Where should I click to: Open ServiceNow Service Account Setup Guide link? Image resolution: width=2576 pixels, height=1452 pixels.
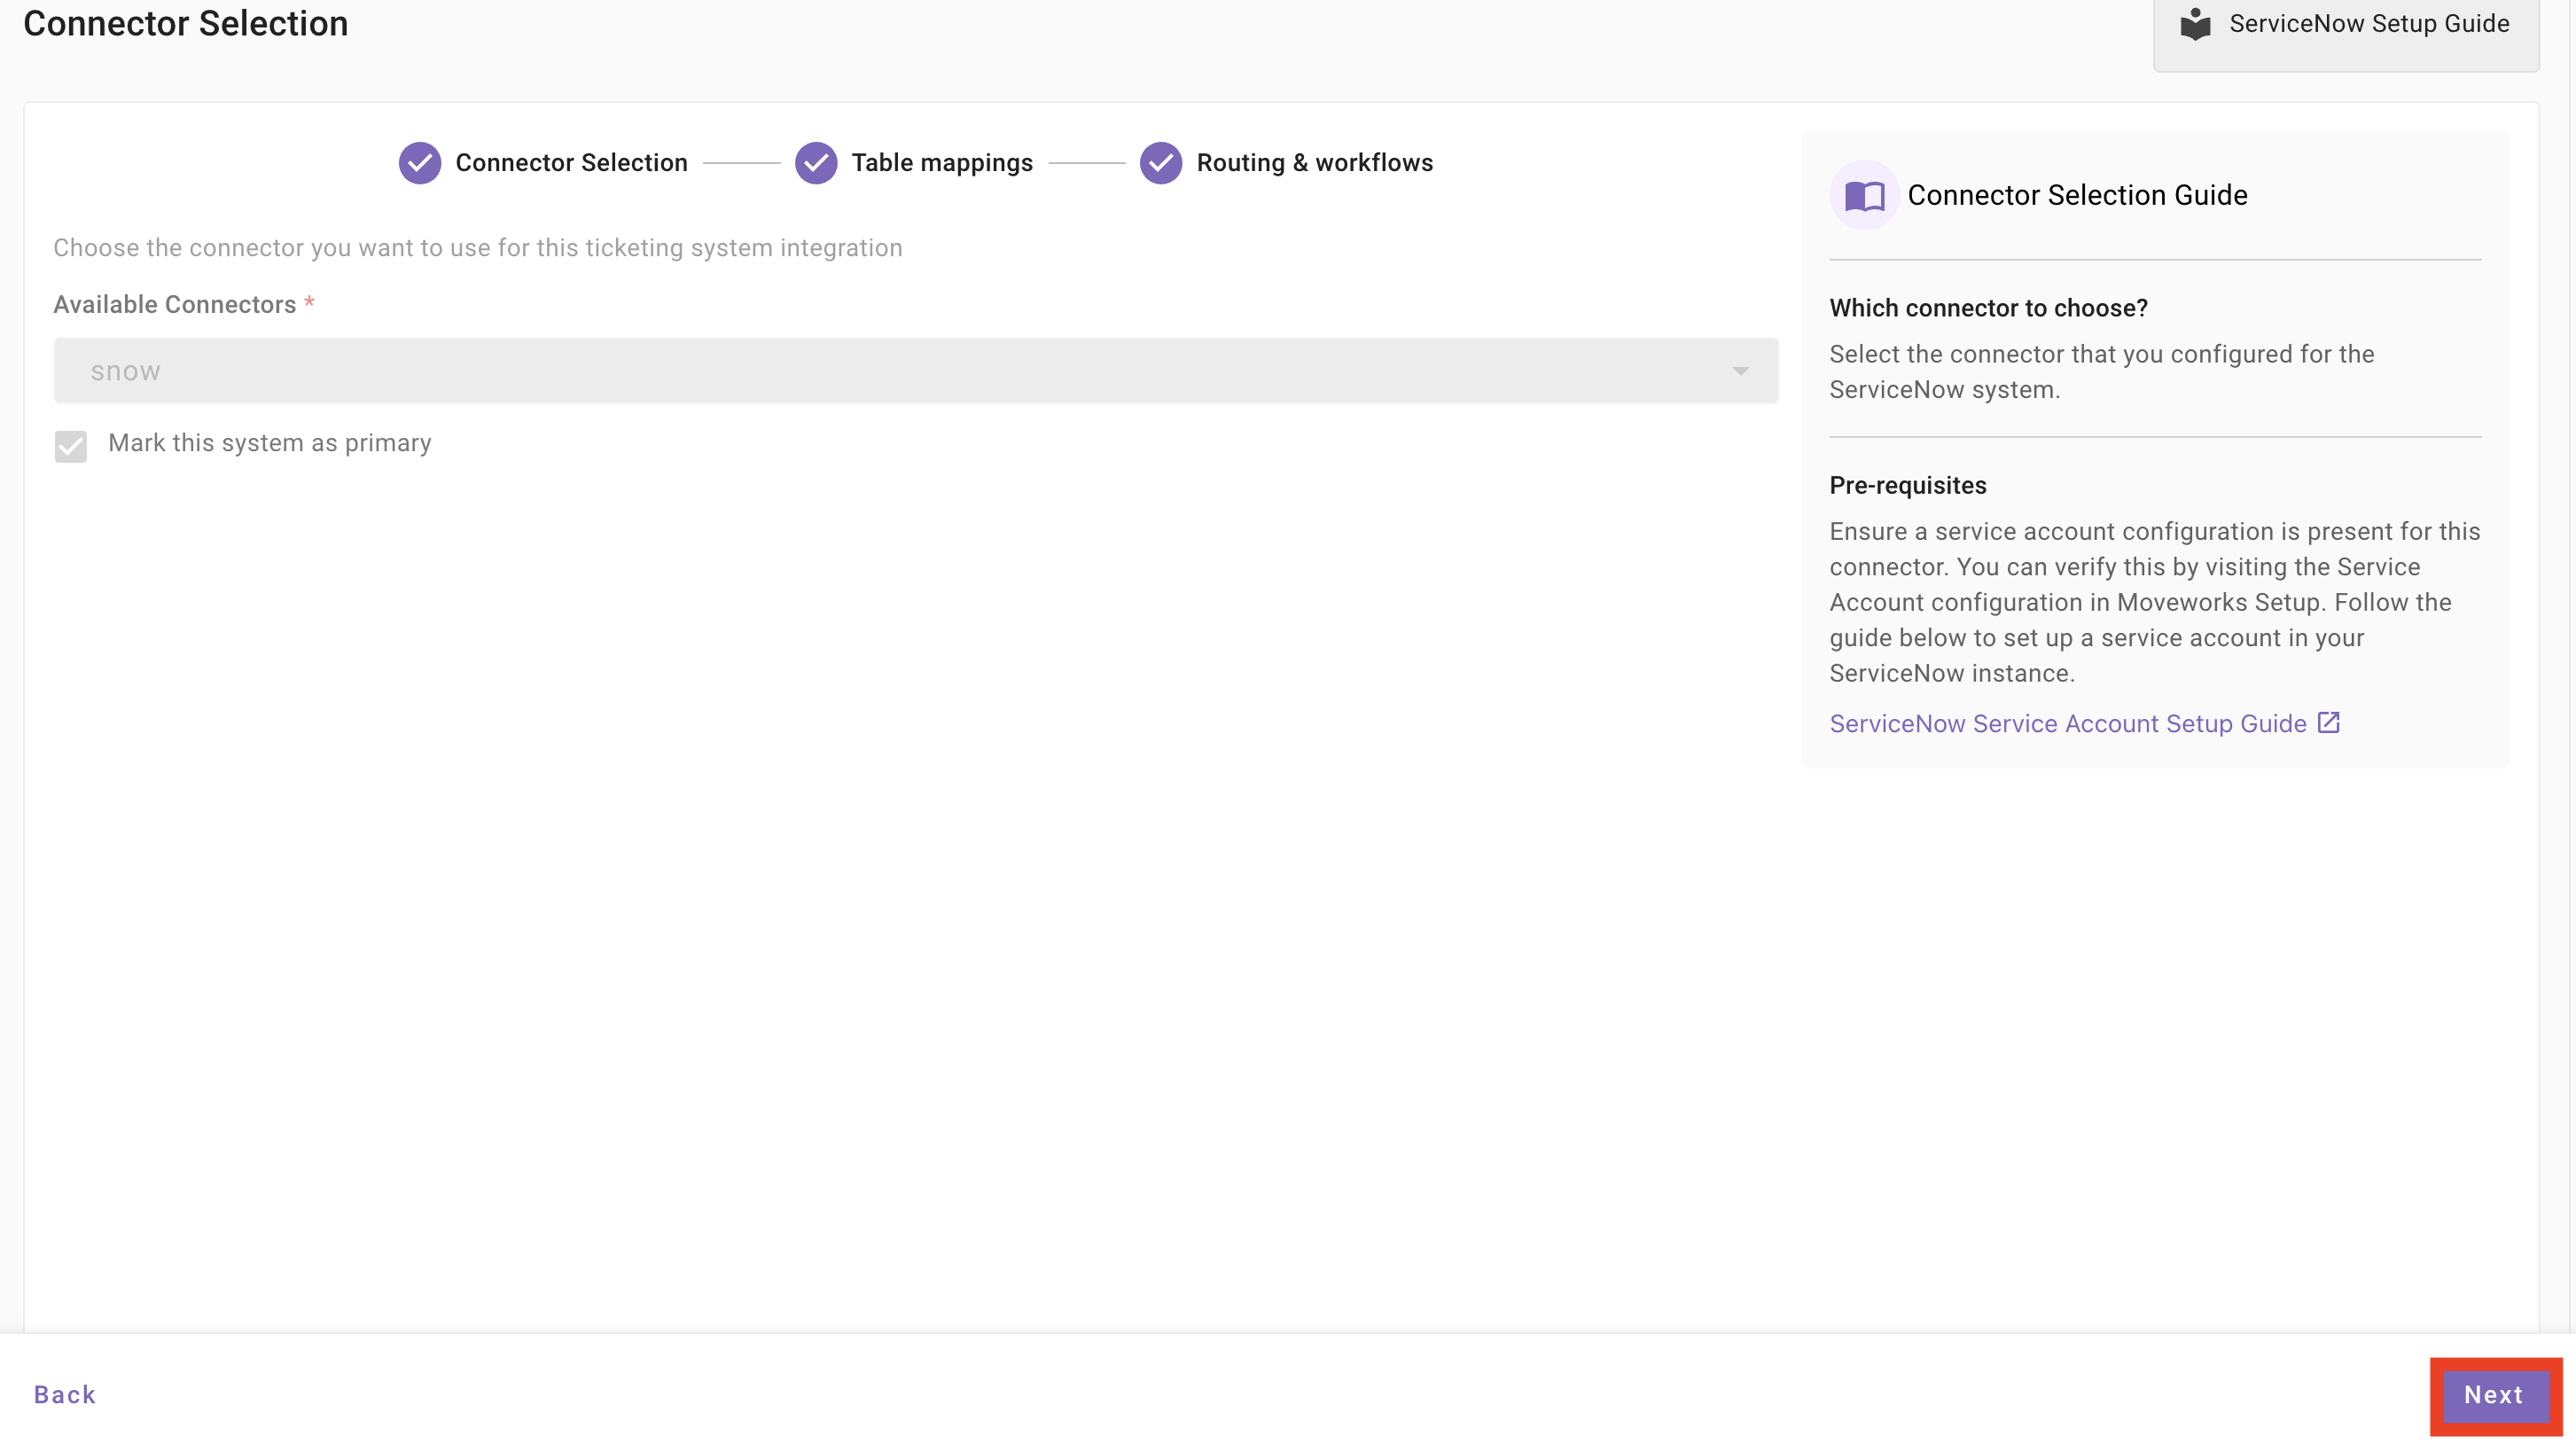click(2067, 724)
